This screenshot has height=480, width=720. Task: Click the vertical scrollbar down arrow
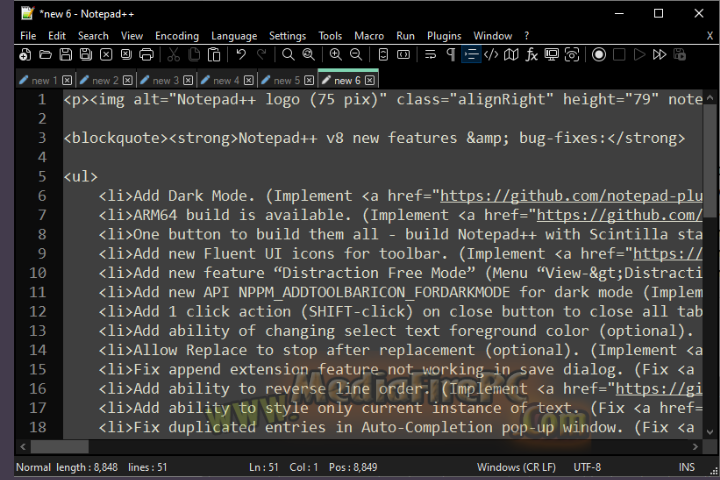pyautogui.click(x=709, y=432)
